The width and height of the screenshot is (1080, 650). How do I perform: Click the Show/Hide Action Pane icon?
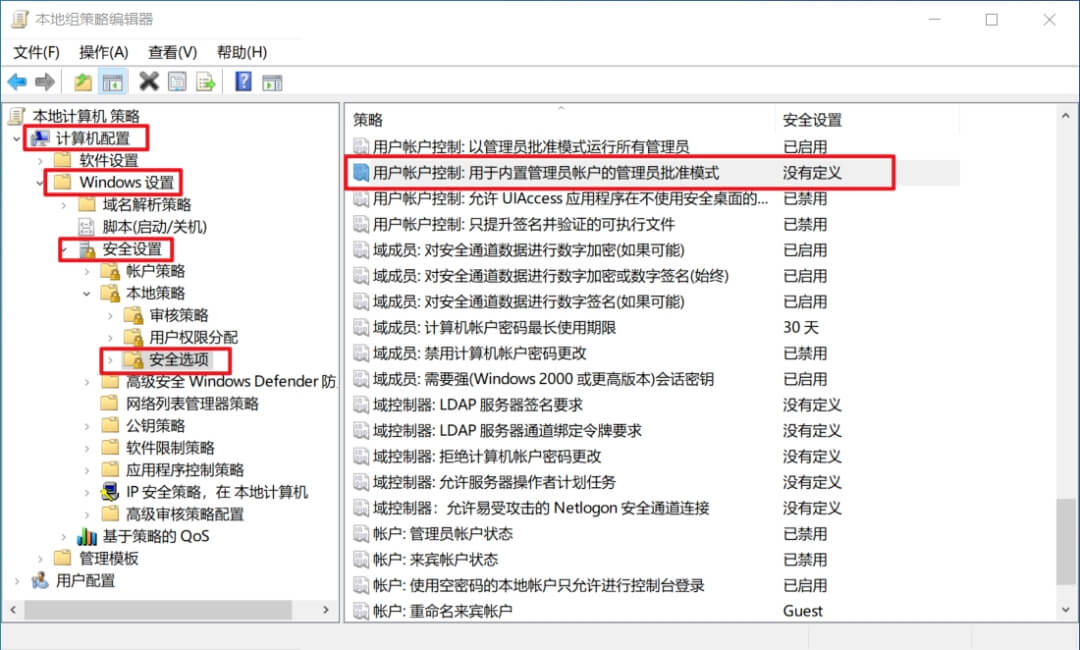click(272, 82)
